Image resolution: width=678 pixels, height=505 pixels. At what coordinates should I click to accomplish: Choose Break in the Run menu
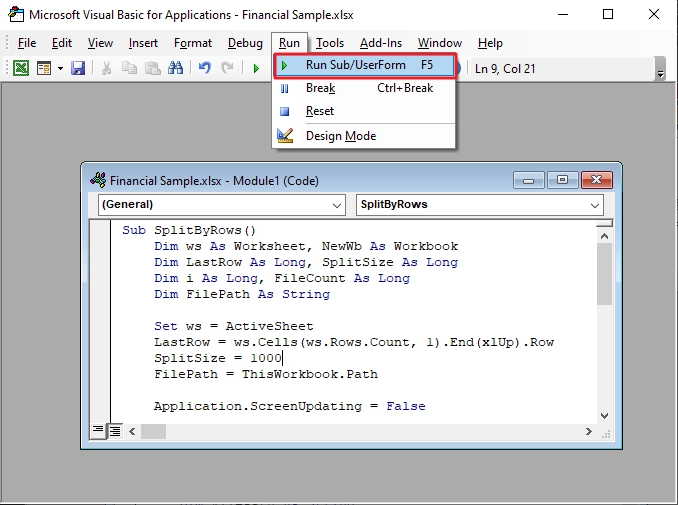click(365, 88)
